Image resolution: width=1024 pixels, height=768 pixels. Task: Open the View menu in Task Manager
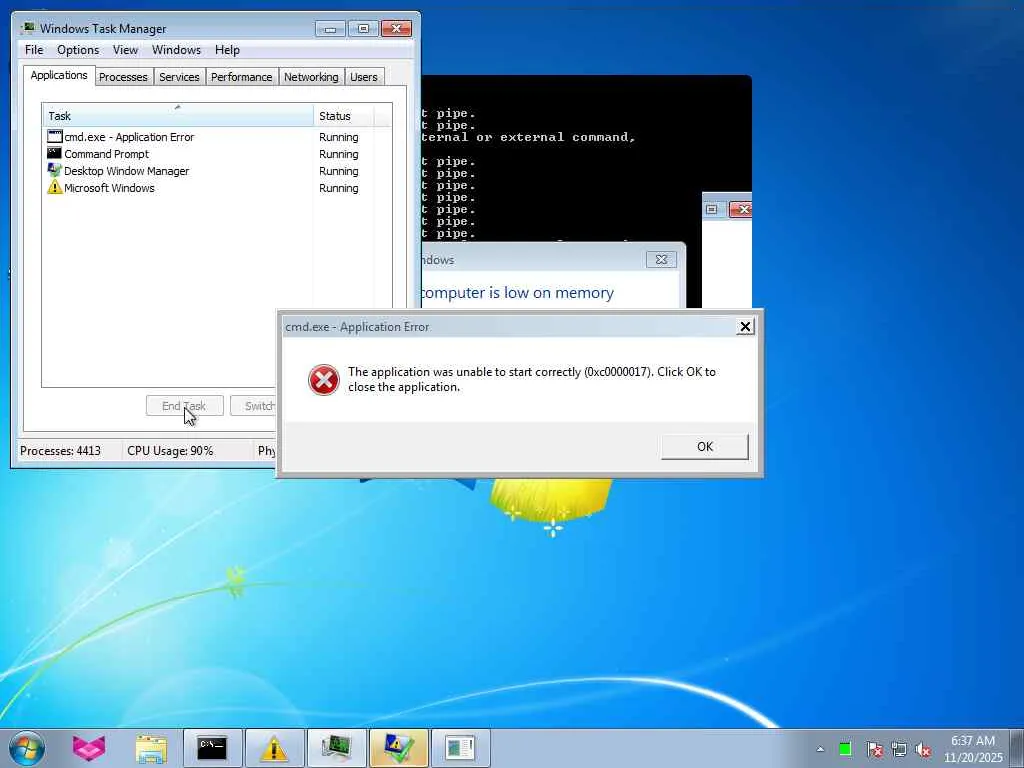pyautogui.click(x=125, y=50)
